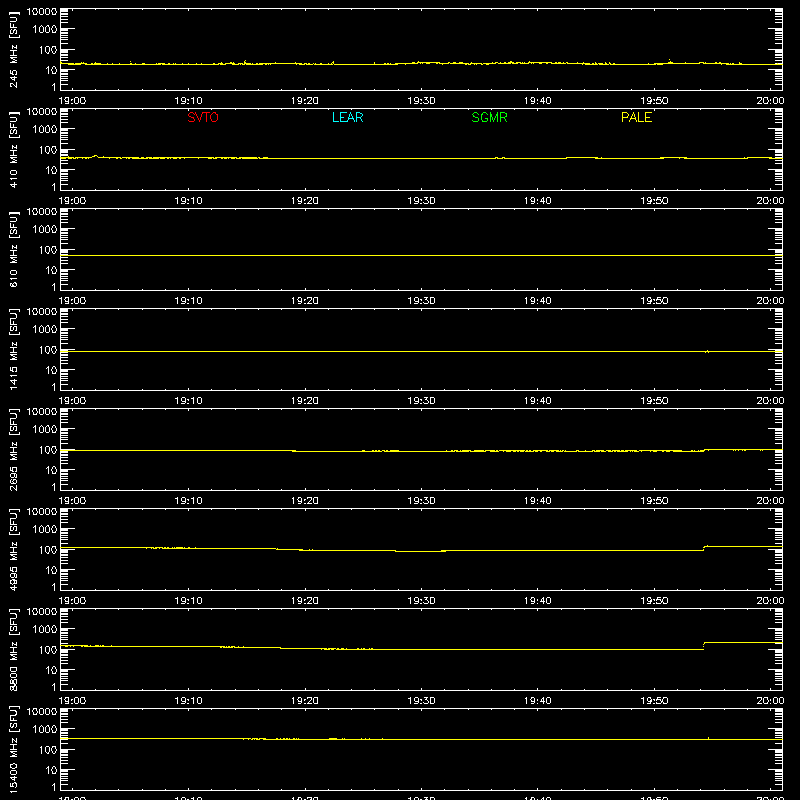
Task: Click the 10 tick label on 4995 MHz axis
Action: (51, 570)
